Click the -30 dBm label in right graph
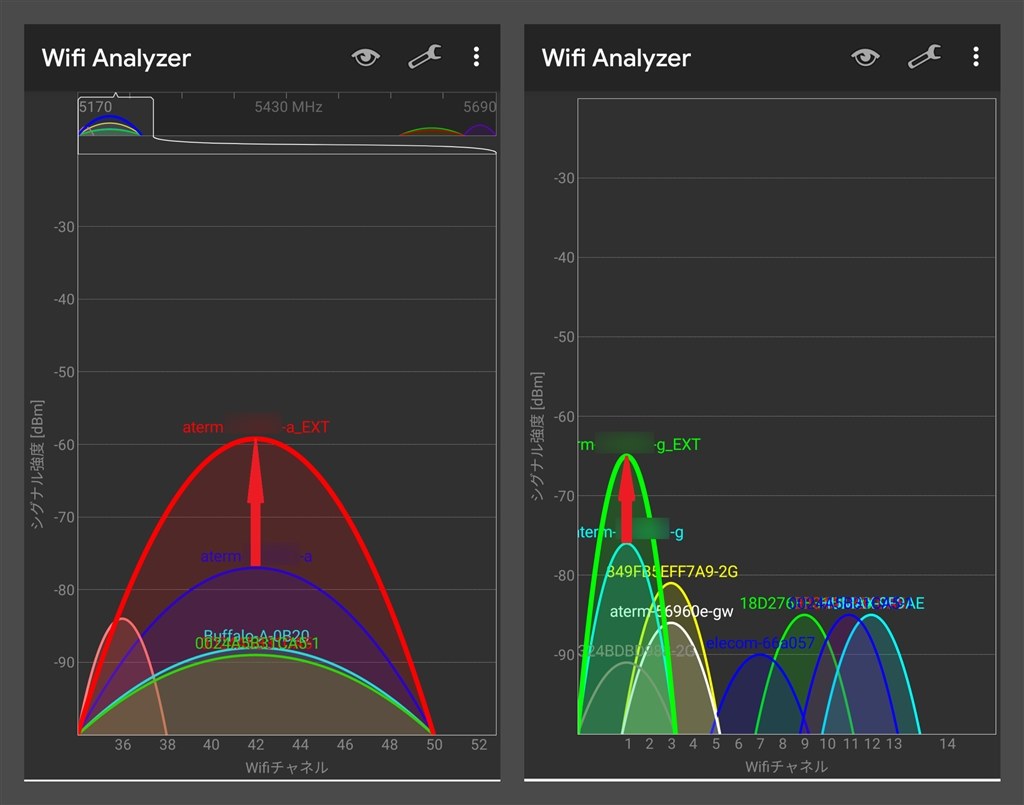1024x805 pixels. coord(564,178)
